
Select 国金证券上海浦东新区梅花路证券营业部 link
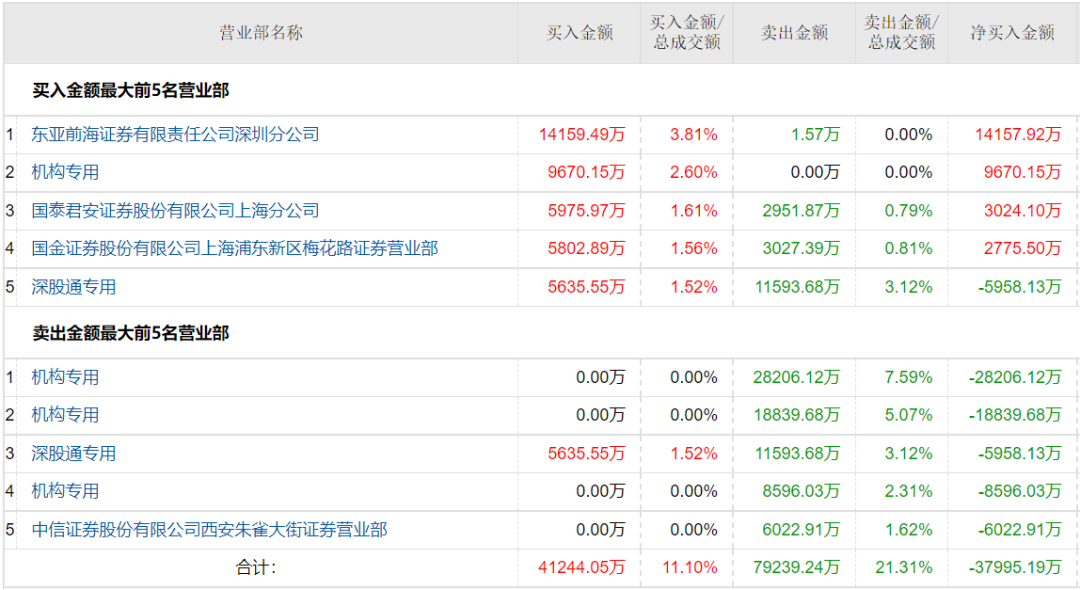coord(234,248)
